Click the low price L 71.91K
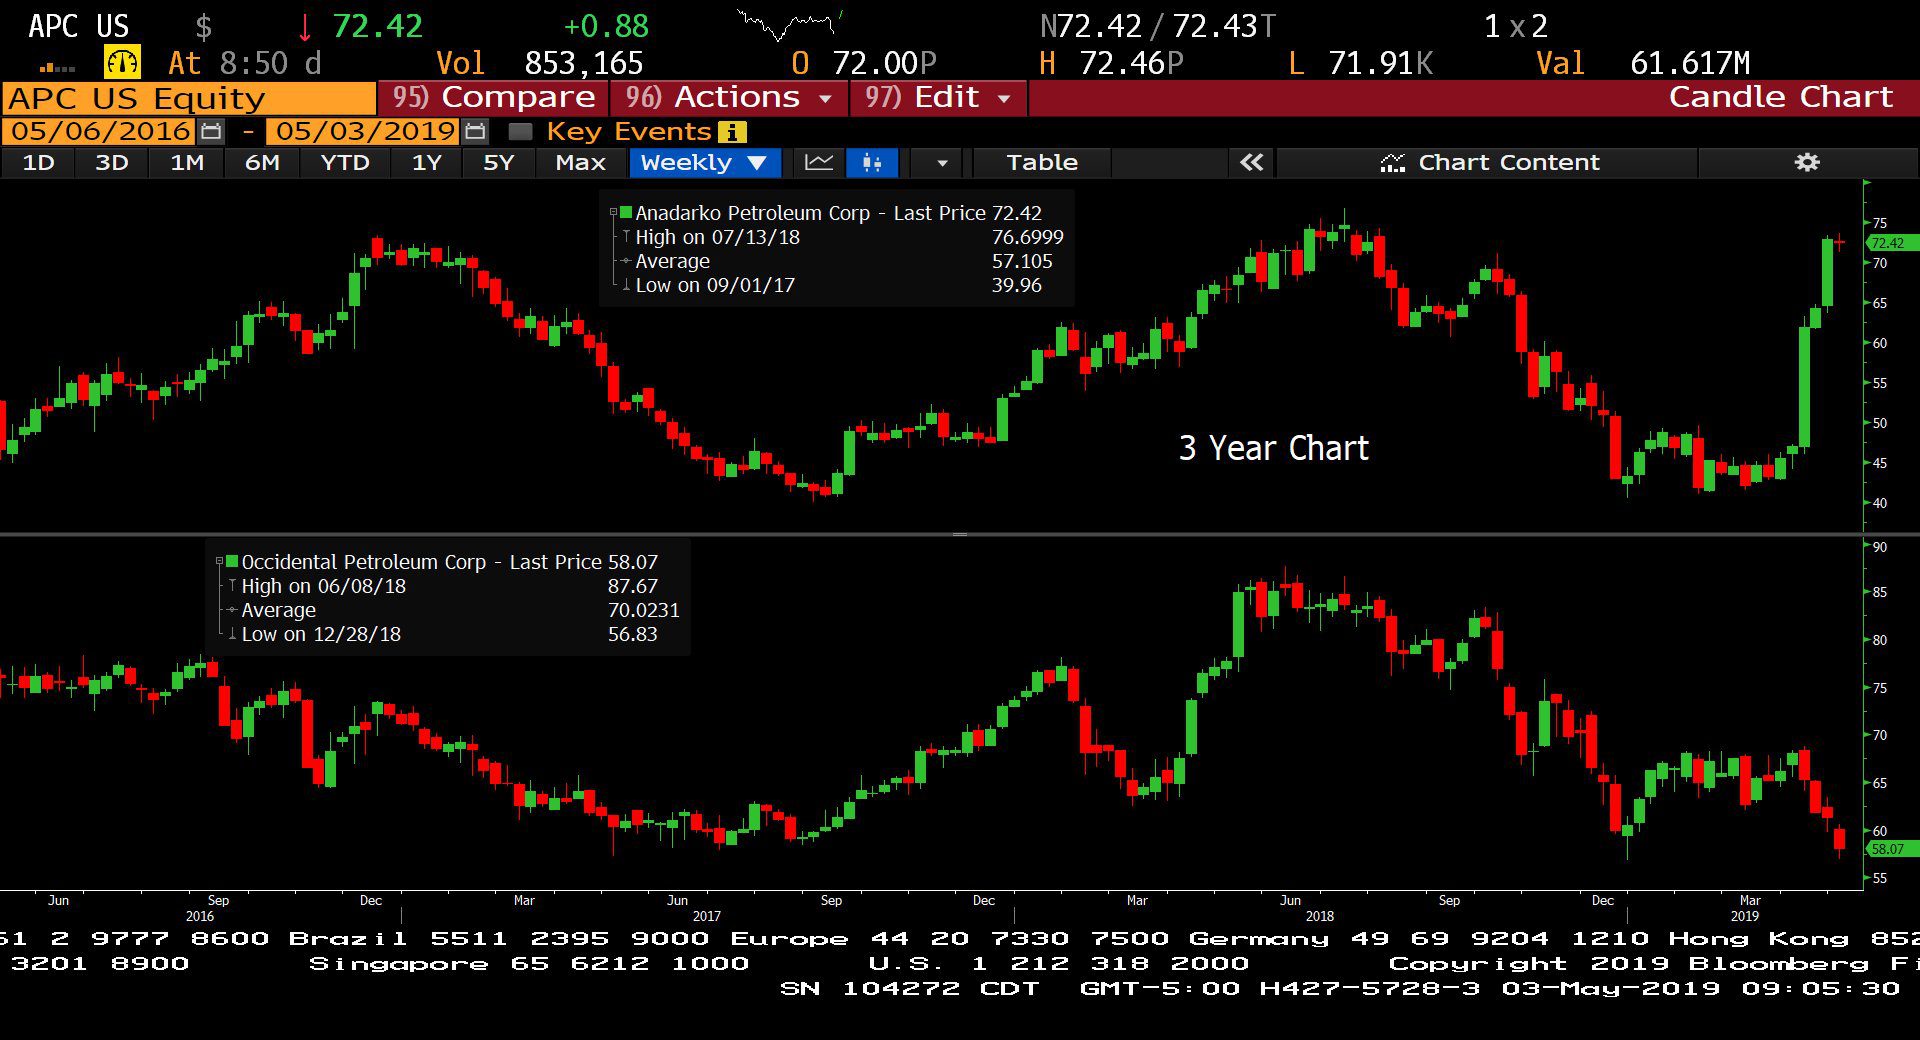1920x1040 pixels. click(1360, 64)
